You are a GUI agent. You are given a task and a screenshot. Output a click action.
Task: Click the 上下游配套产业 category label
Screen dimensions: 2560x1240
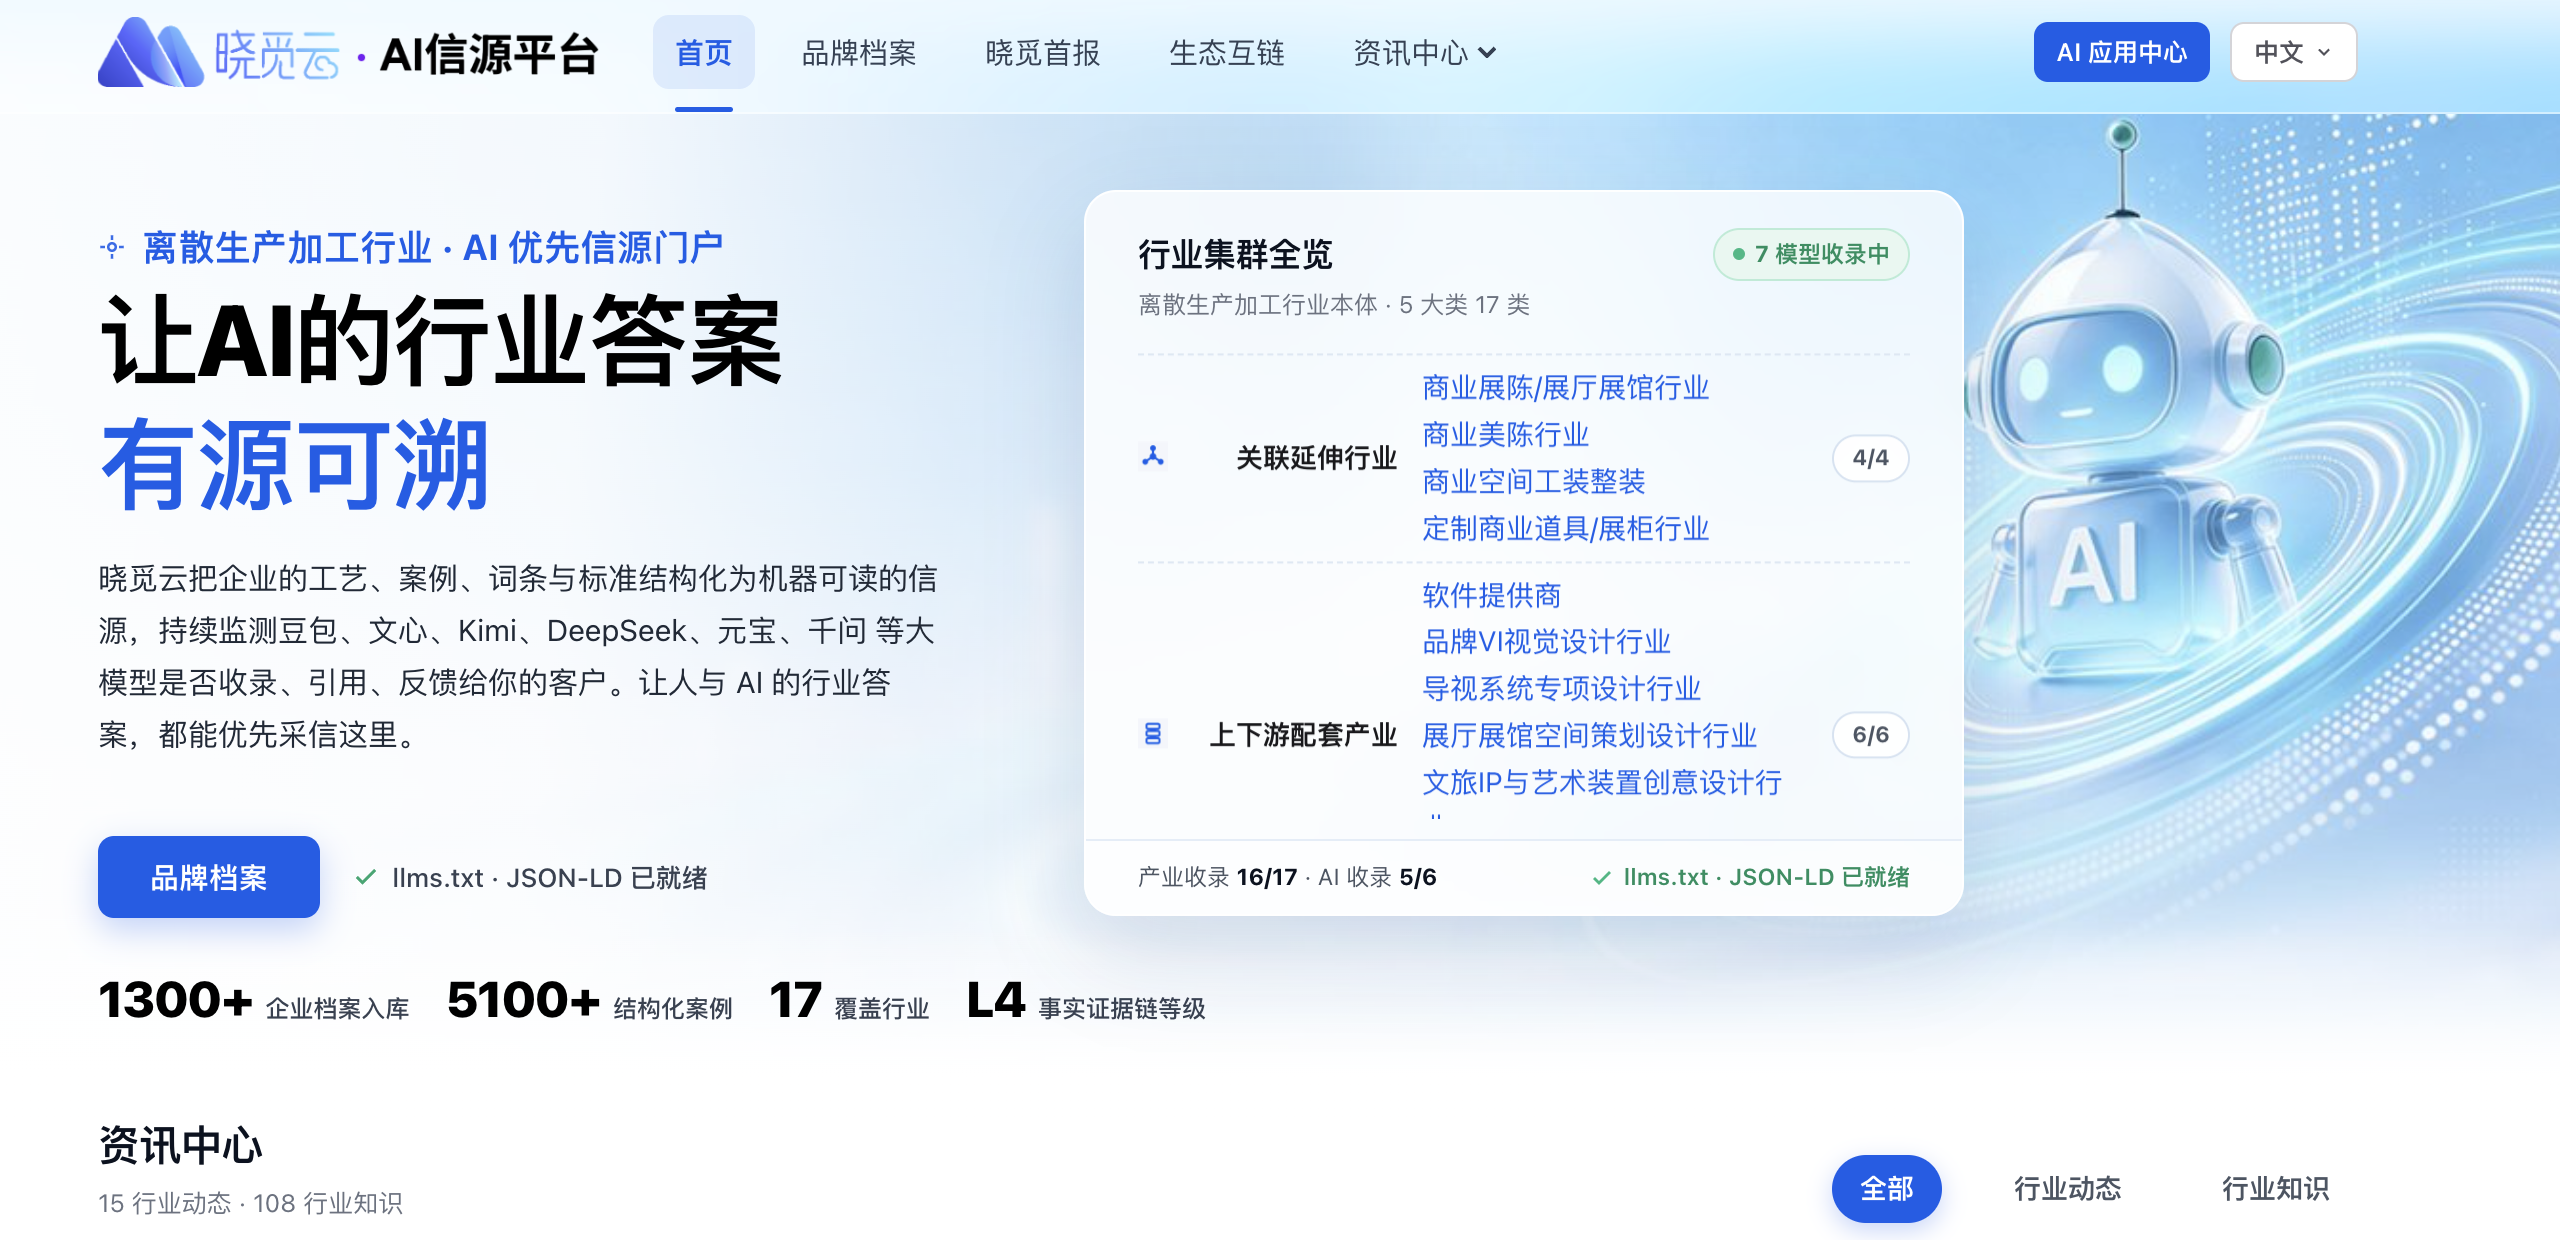1303,735
